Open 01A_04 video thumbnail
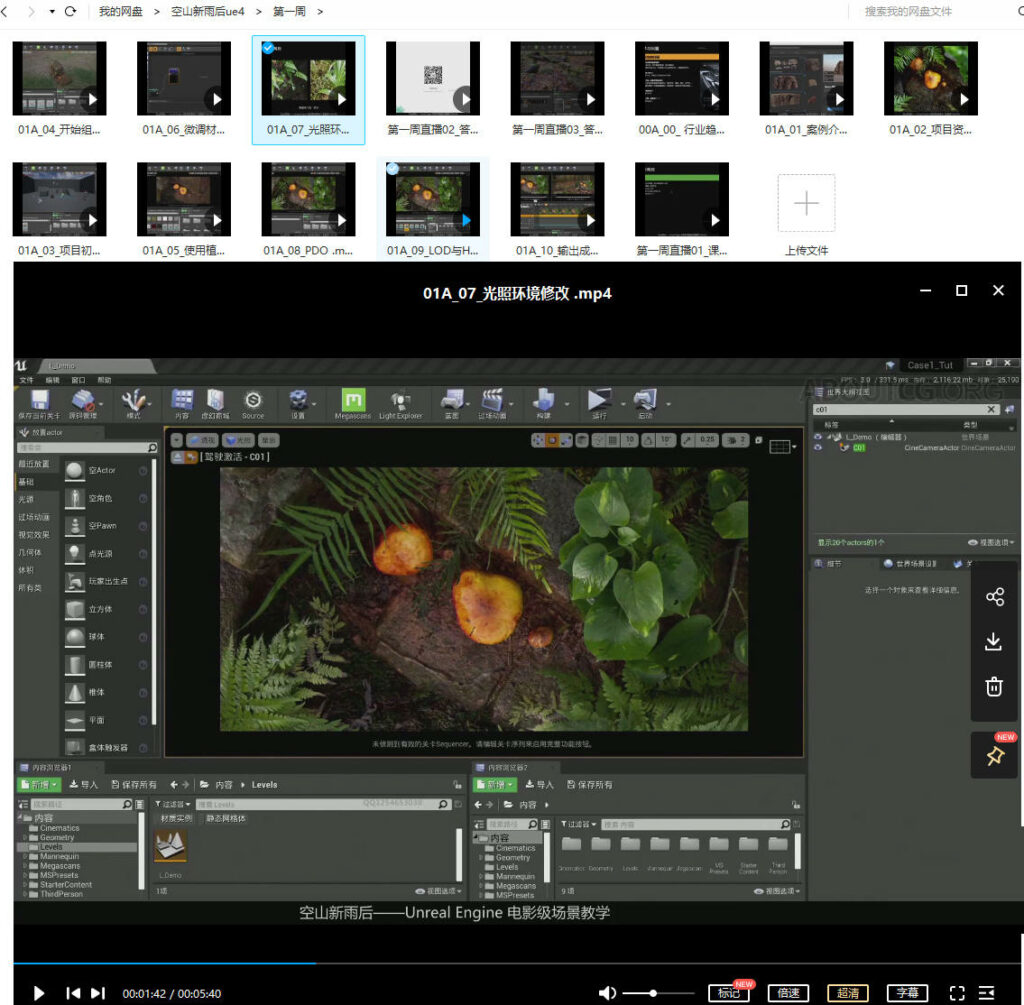 click(x=59, y=78)
